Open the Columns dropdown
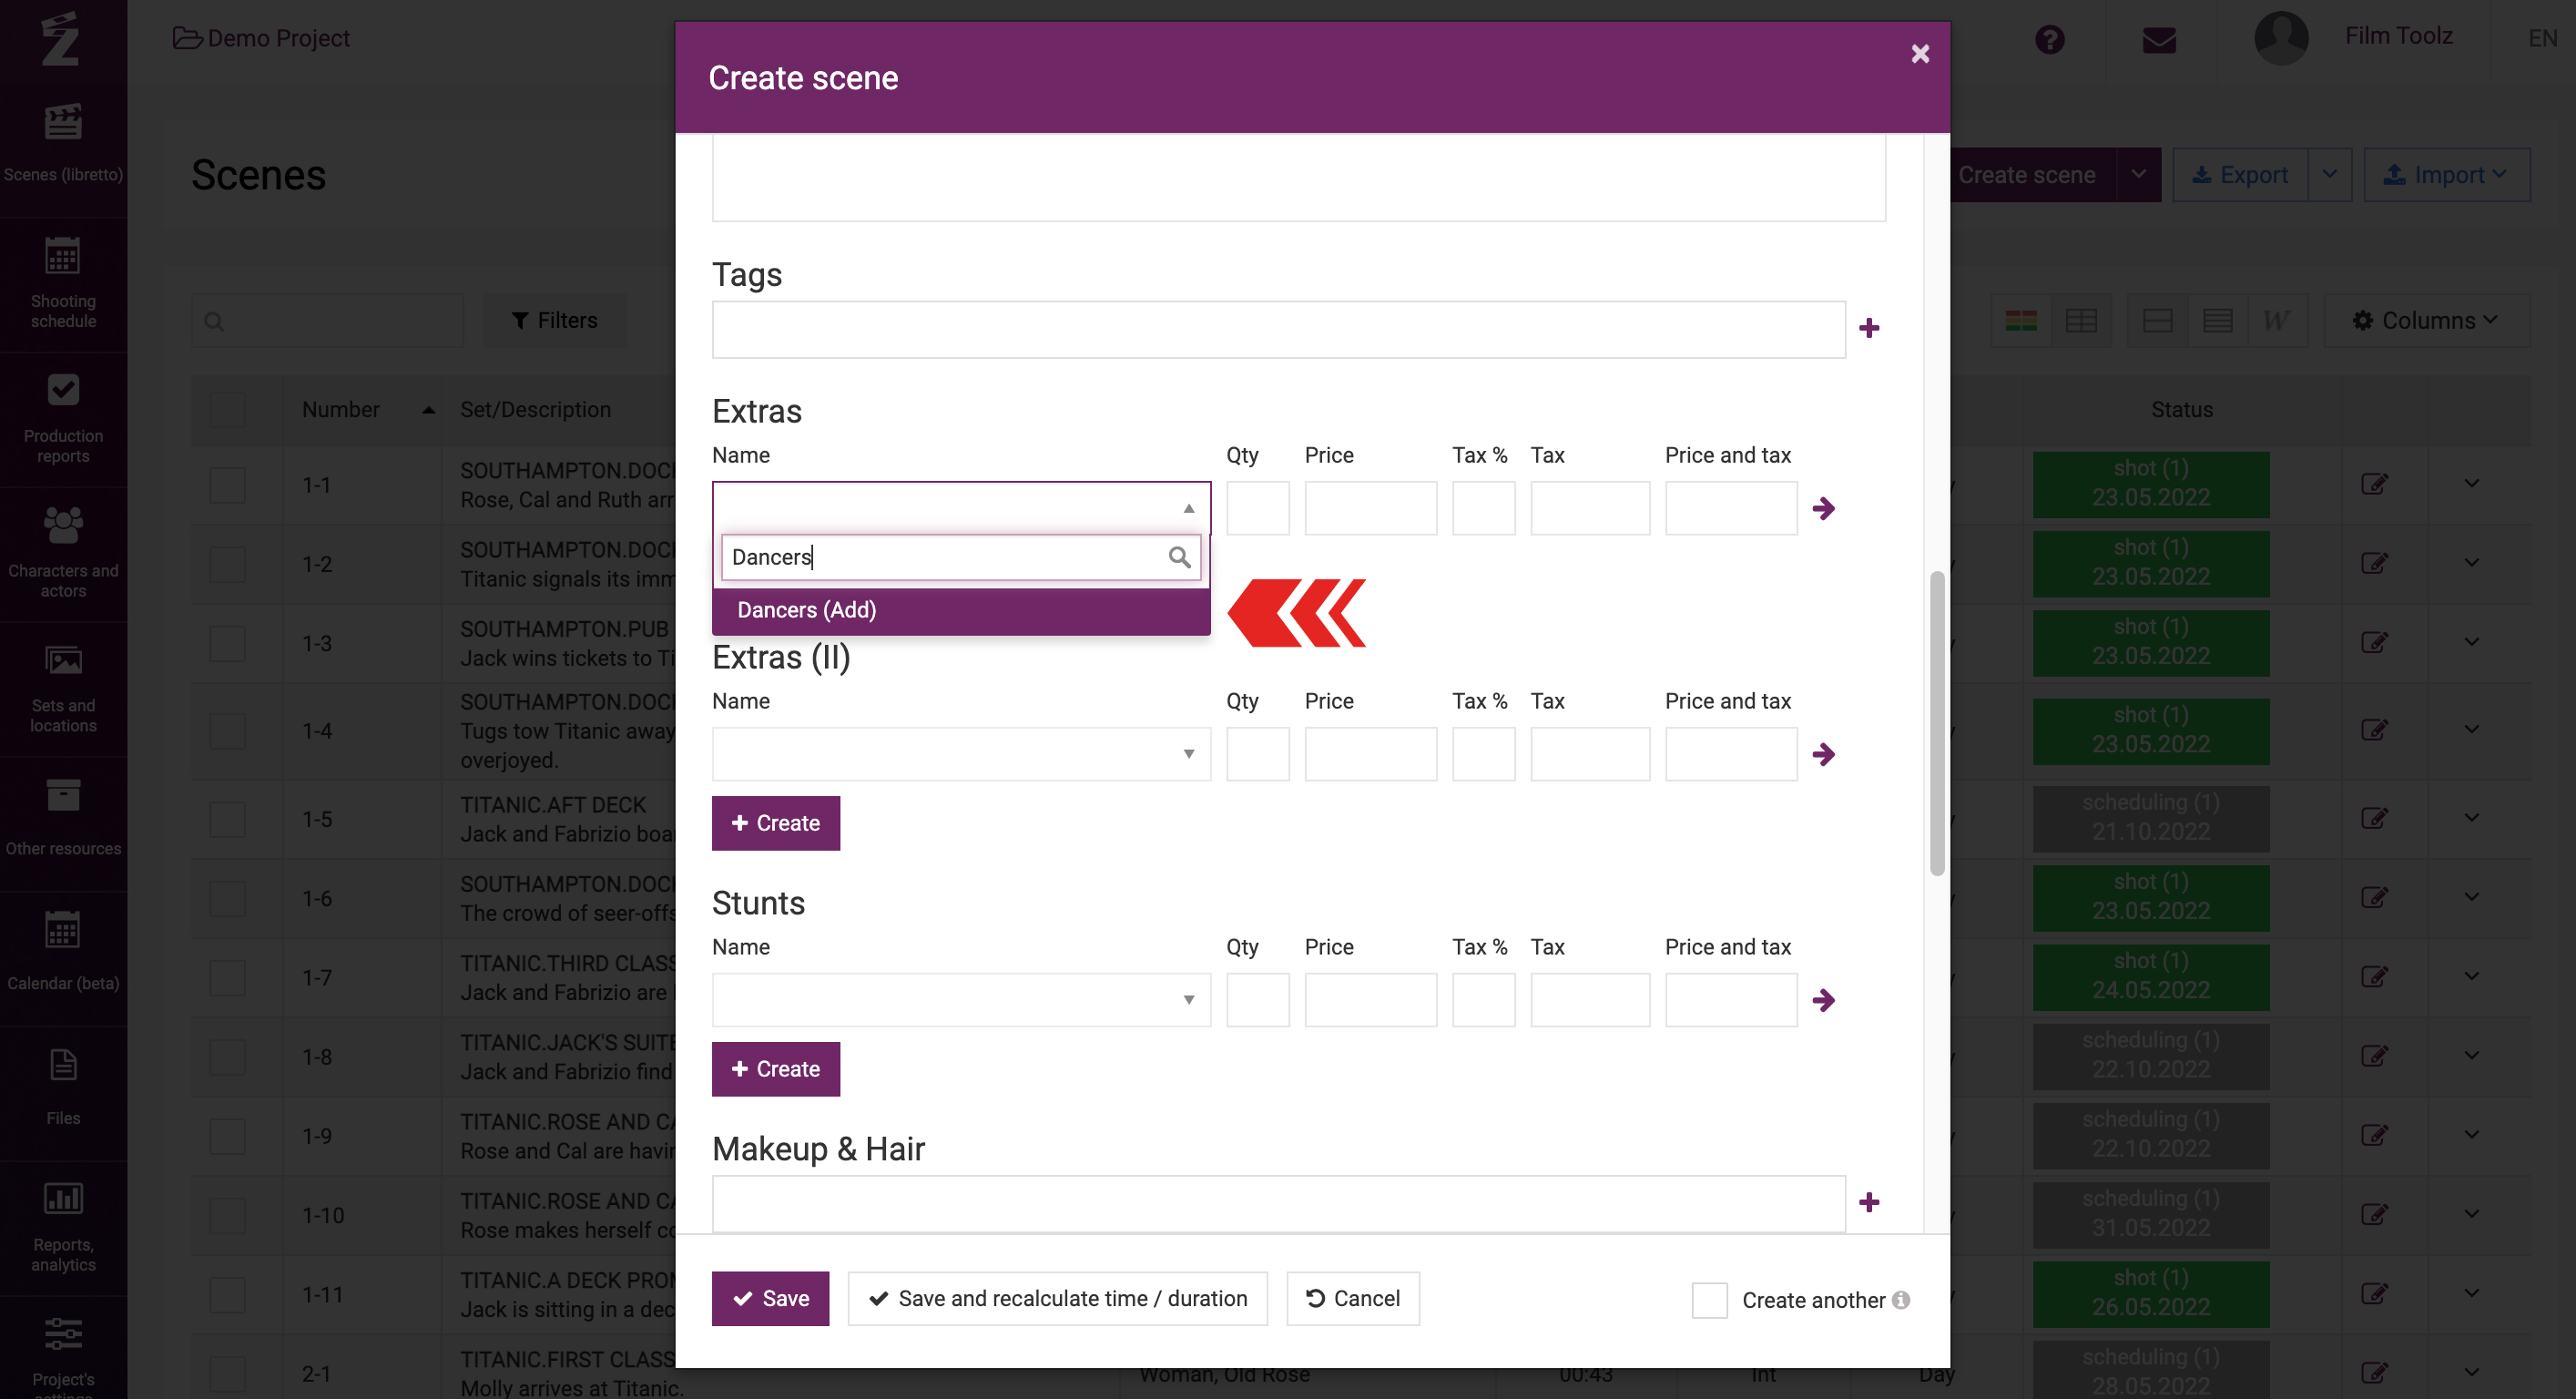 click(2426, 321)
